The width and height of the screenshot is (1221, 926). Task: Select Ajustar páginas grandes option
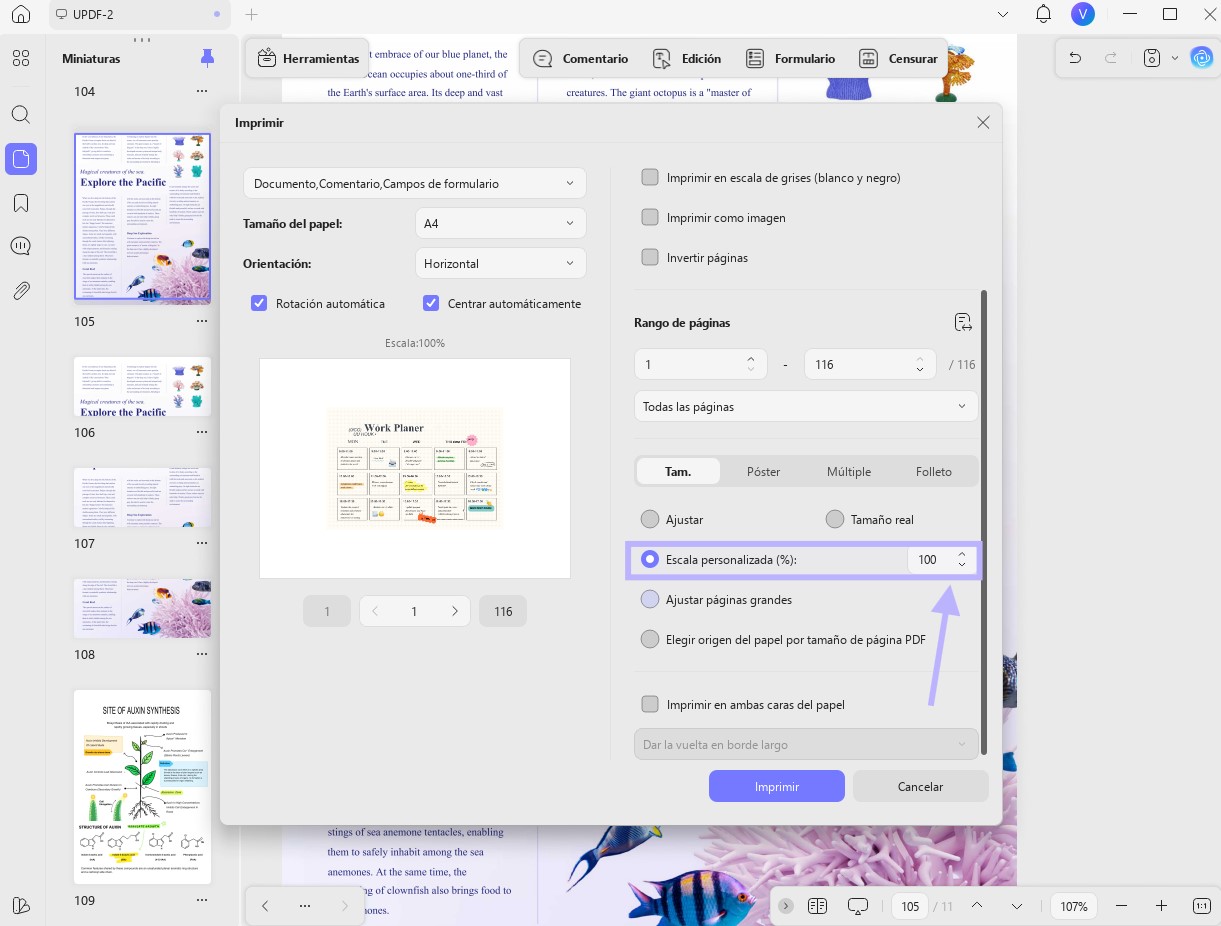tap(650, 599)
